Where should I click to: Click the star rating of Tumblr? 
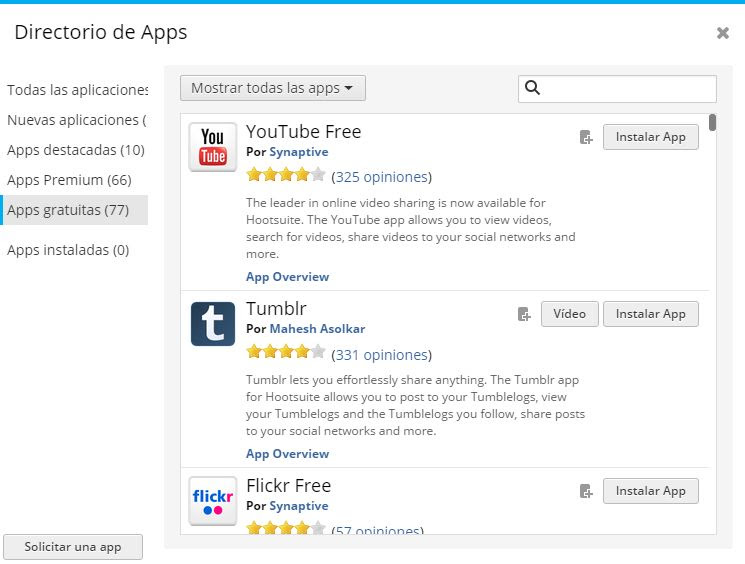point(286,352)
